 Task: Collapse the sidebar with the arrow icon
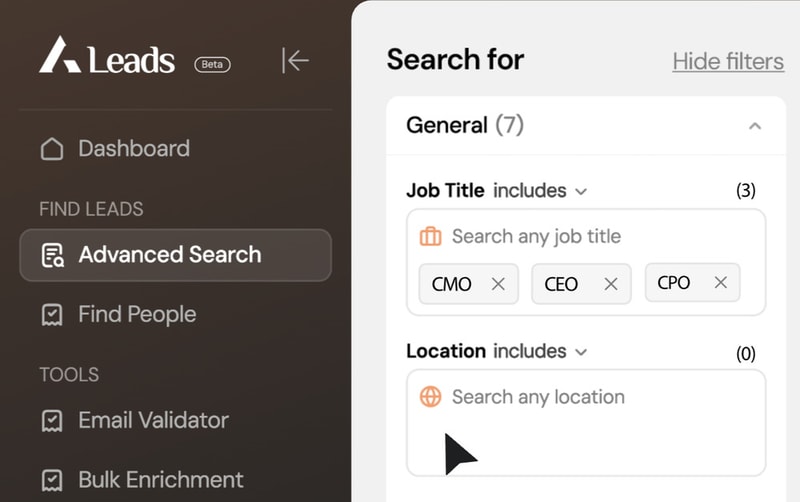tap(295, 60)
